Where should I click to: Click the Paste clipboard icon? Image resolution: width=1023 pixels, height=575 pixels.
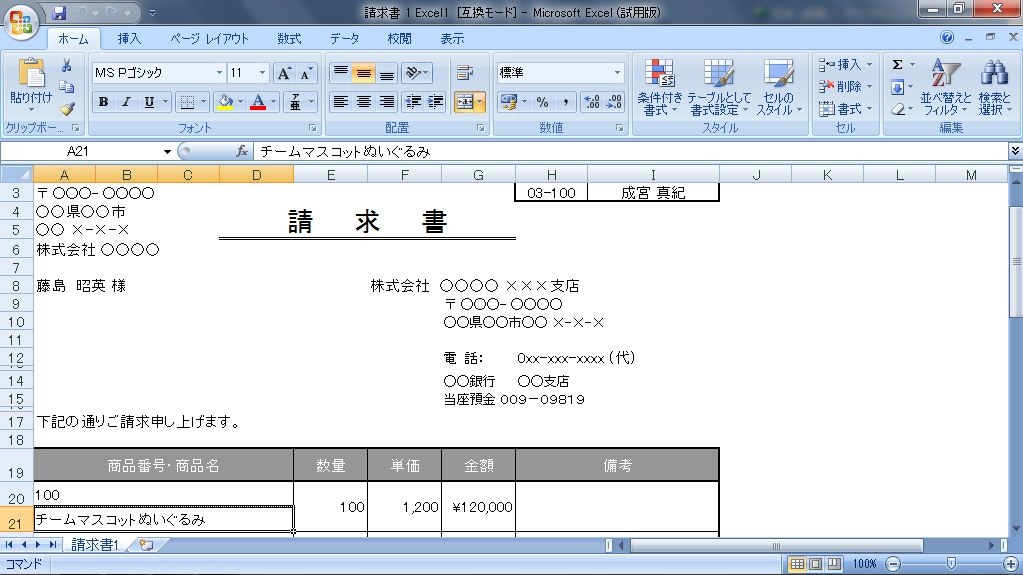click(x=31, y=73)
